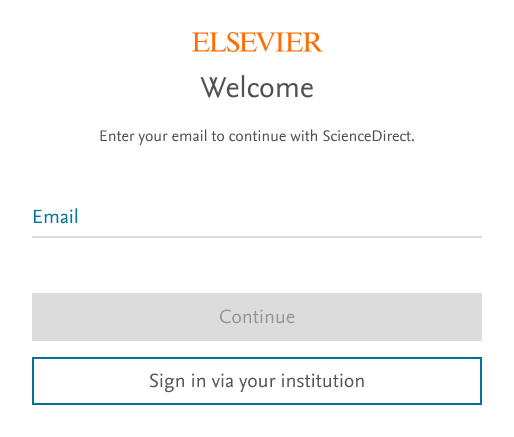Click the Email field label
The width and height of the screenshot is (514, 437).
[55, 217]
